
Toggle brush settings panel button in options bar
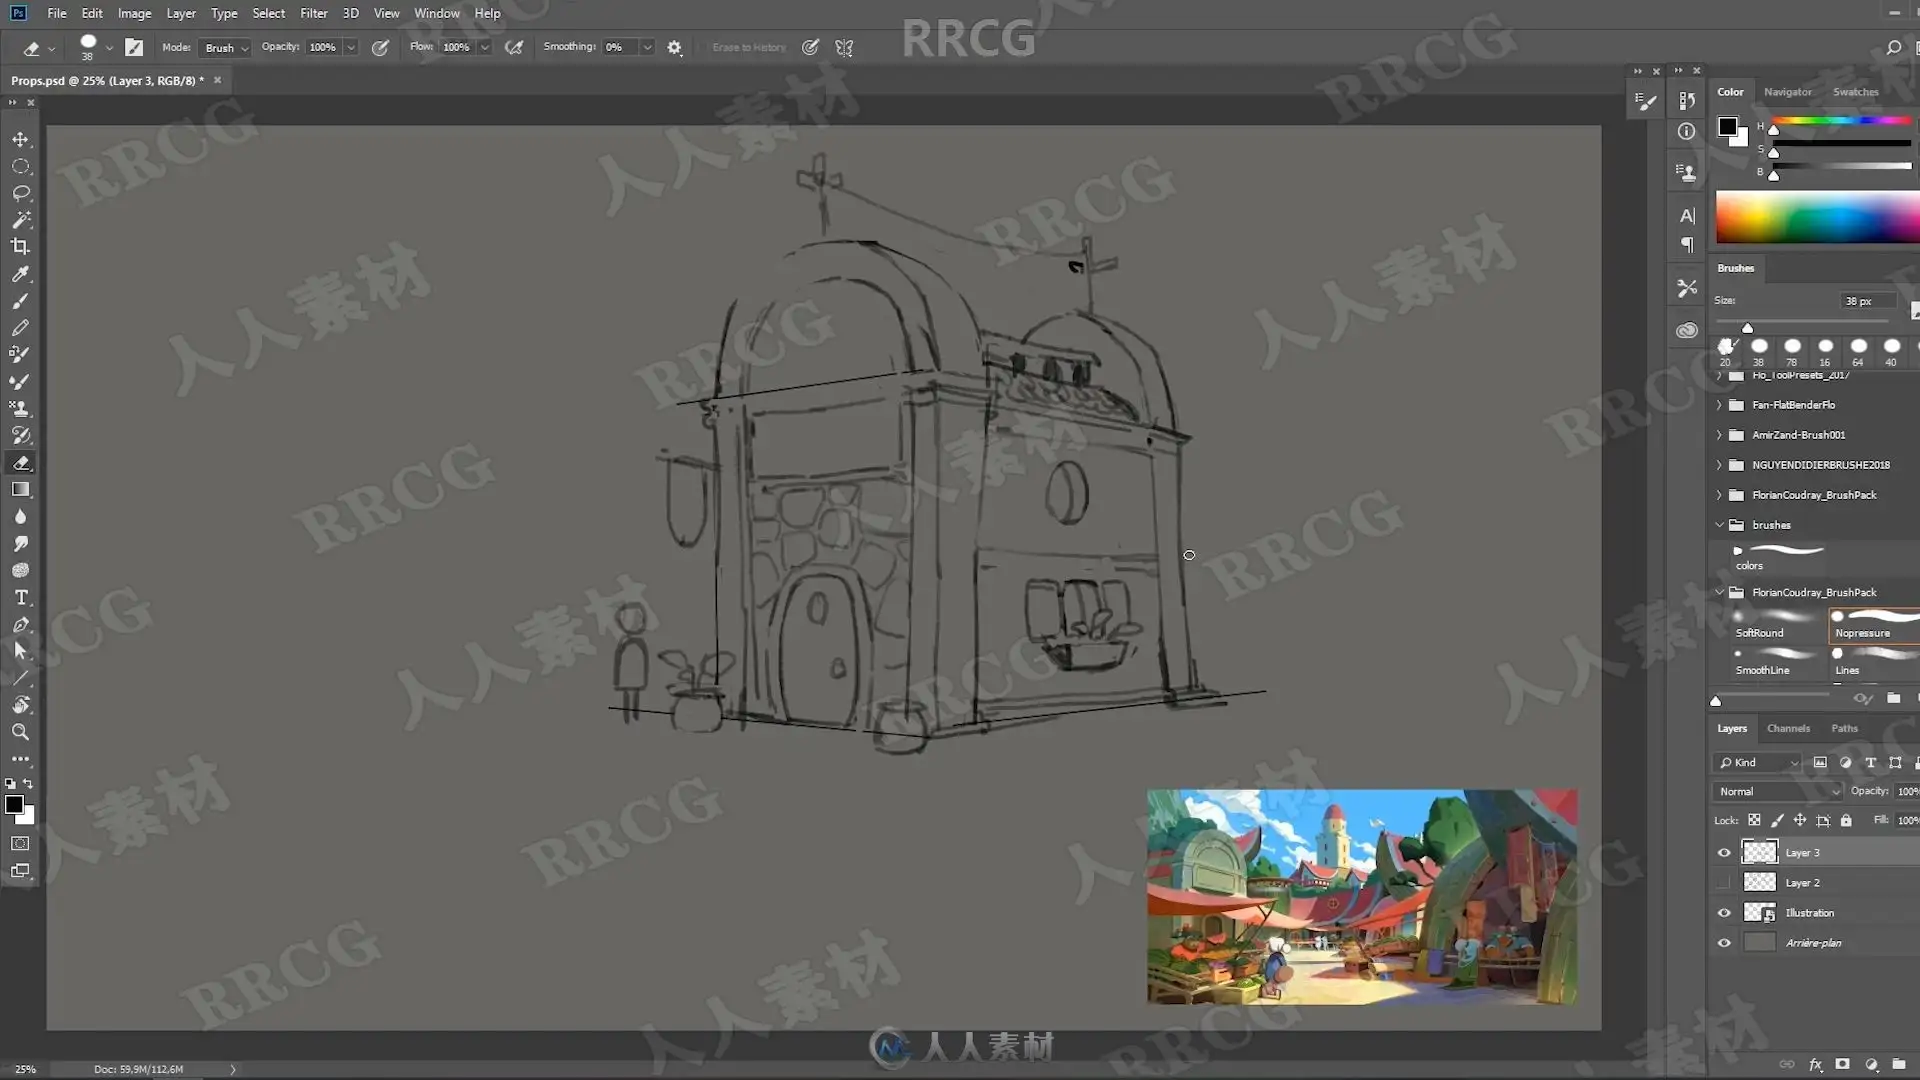pyautogui.click(x=134, y=47)
